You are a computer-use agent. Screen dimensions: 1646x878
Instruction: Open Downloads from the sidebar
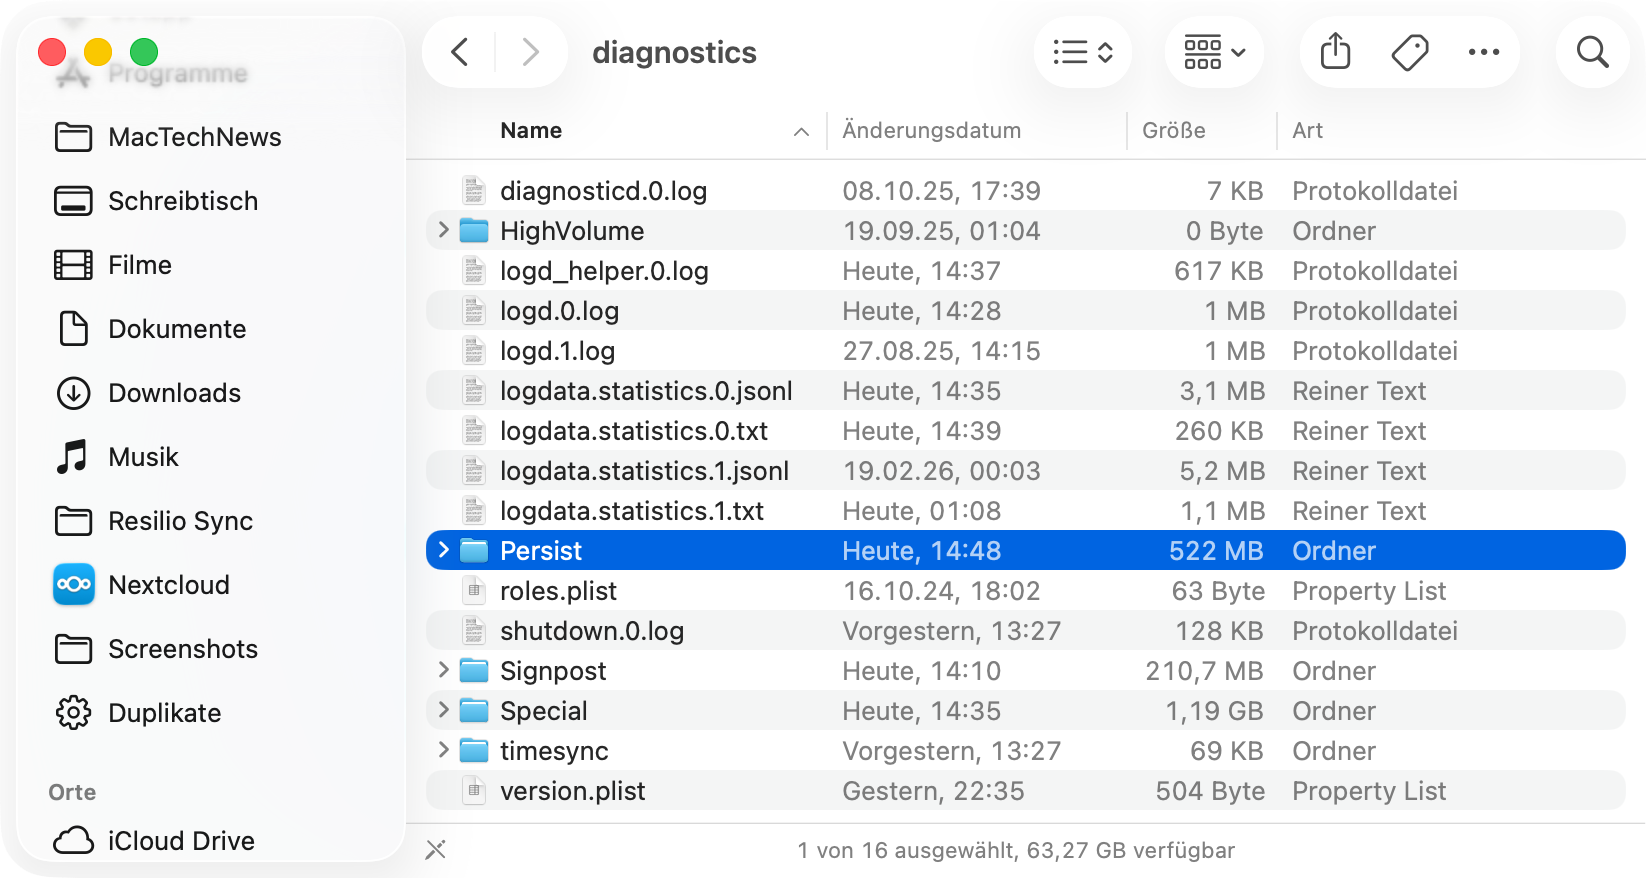coord(174,393)
